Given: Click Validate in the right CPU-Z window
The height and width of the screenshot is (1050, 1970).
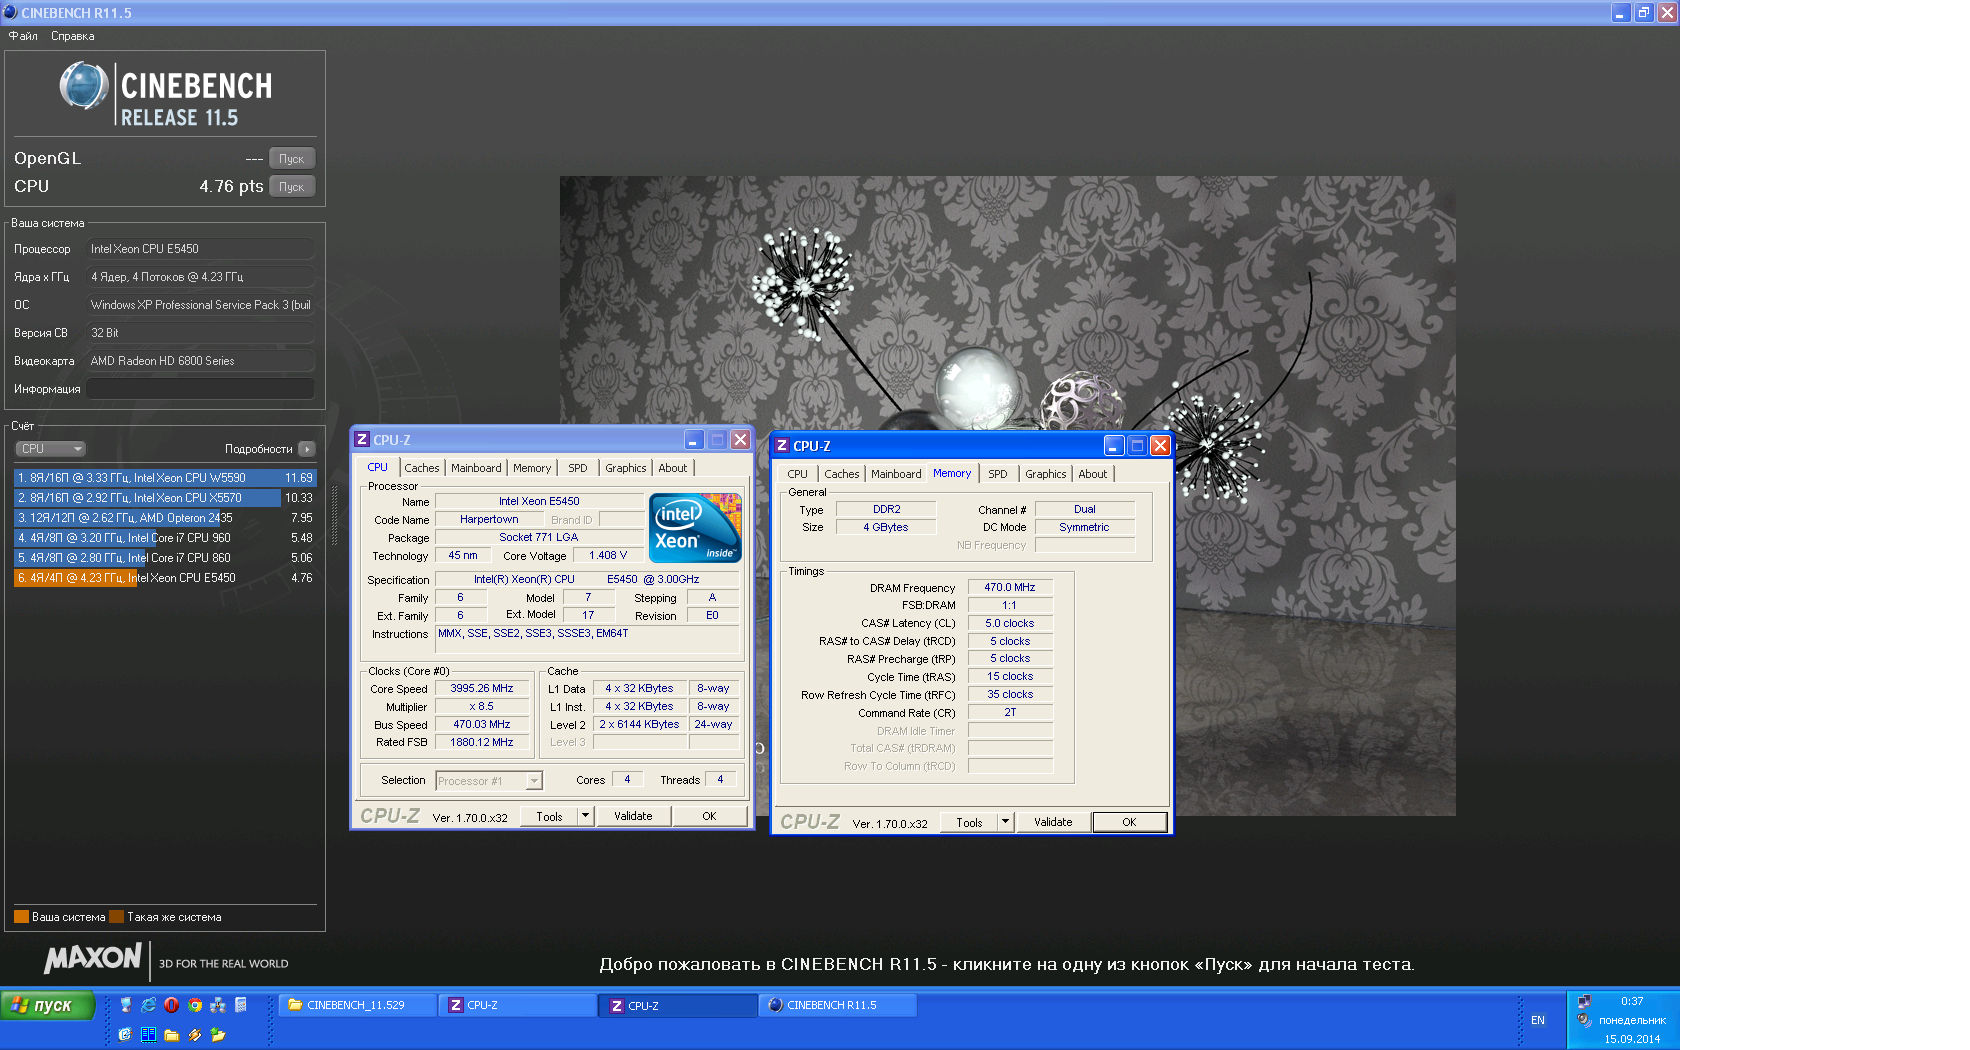Looking at the screenshot, I should coord(1053,822).
